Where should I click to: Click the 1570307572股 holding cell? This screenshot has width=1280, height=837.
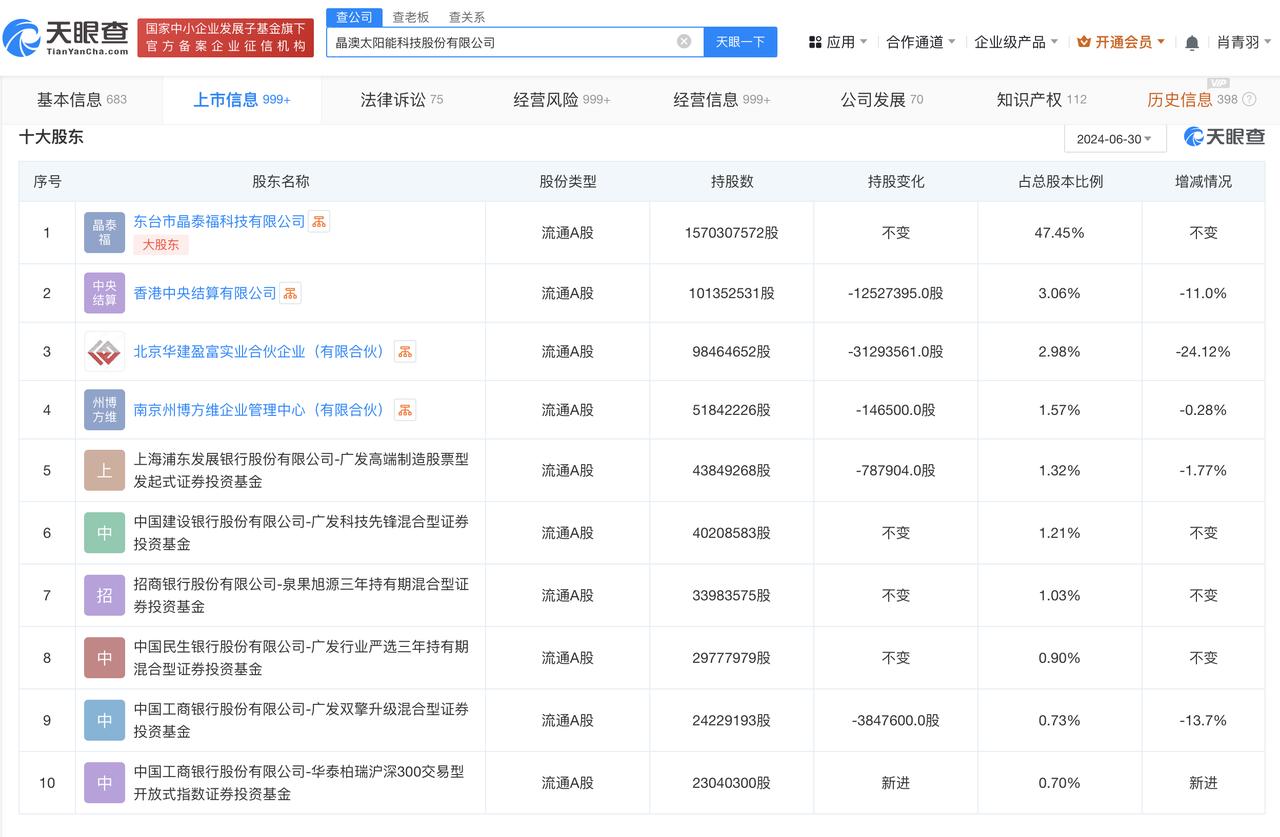coord(731,233)
